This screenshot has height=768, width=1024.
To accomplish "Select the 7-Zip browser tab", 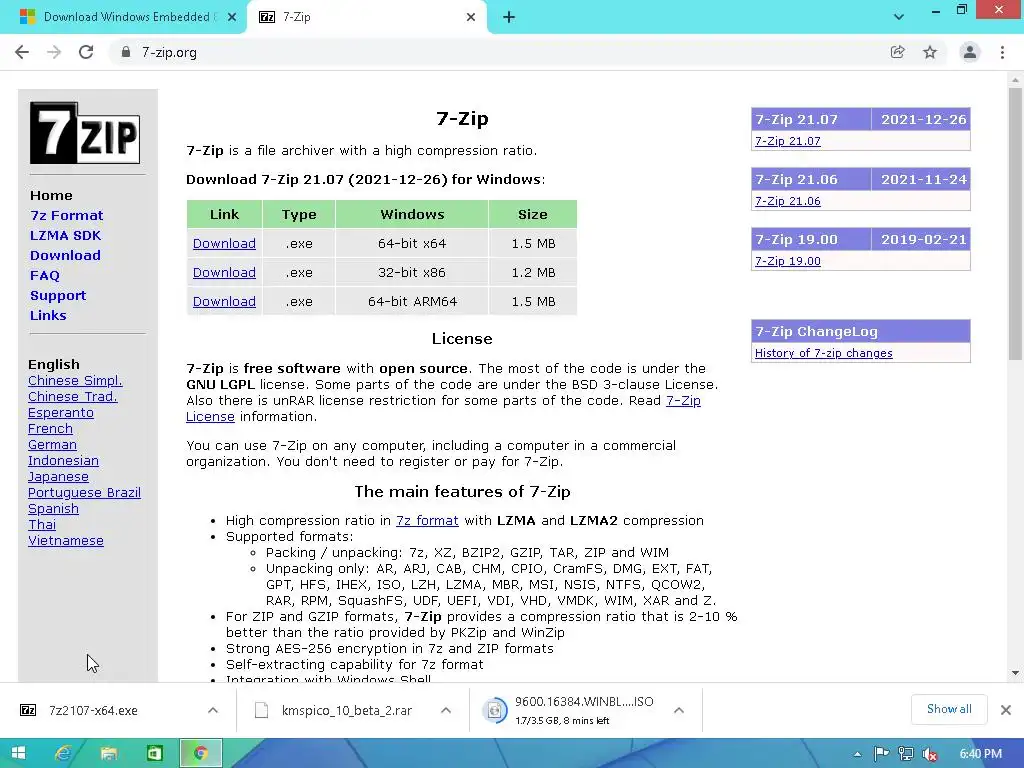I will [x=366, y=17].
